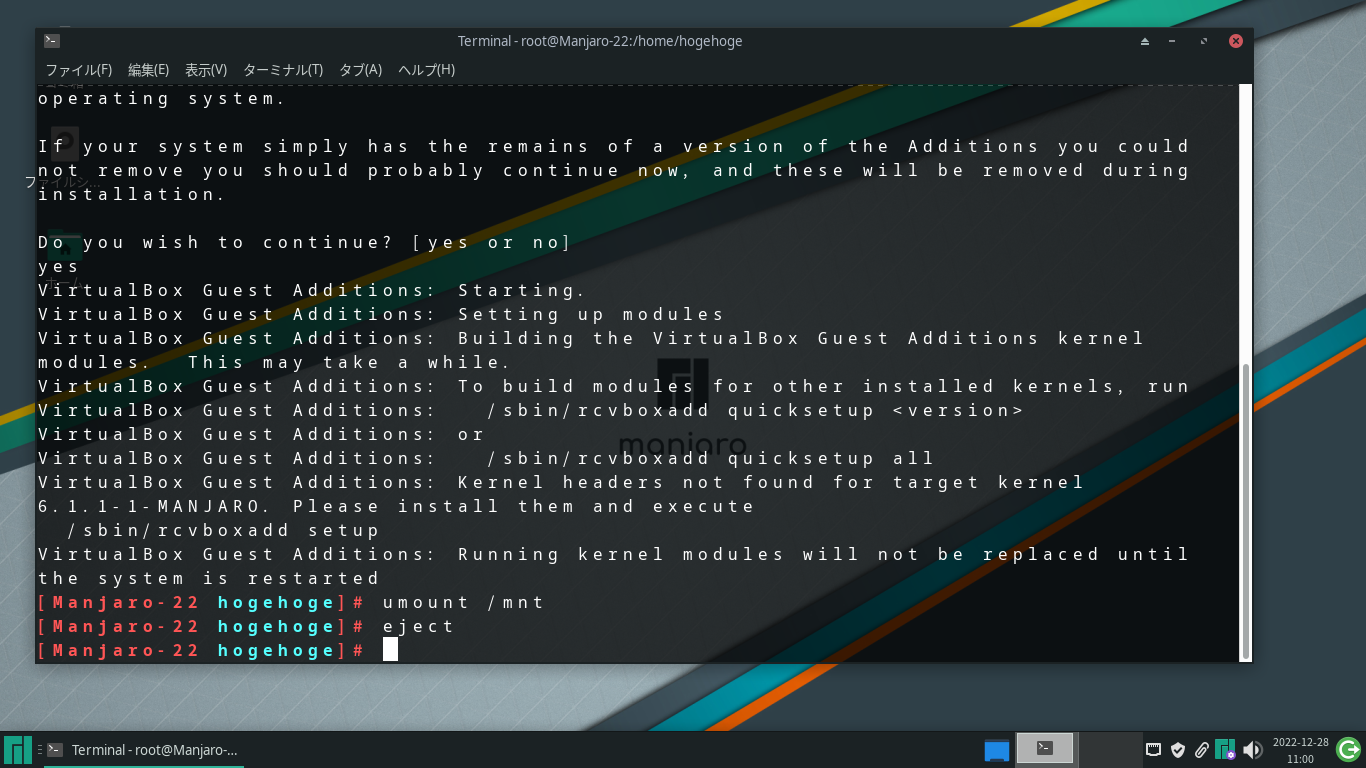Click the security shield tray icon
The width and height of the screenshot is (1366, 768).
click(1178, 749)
